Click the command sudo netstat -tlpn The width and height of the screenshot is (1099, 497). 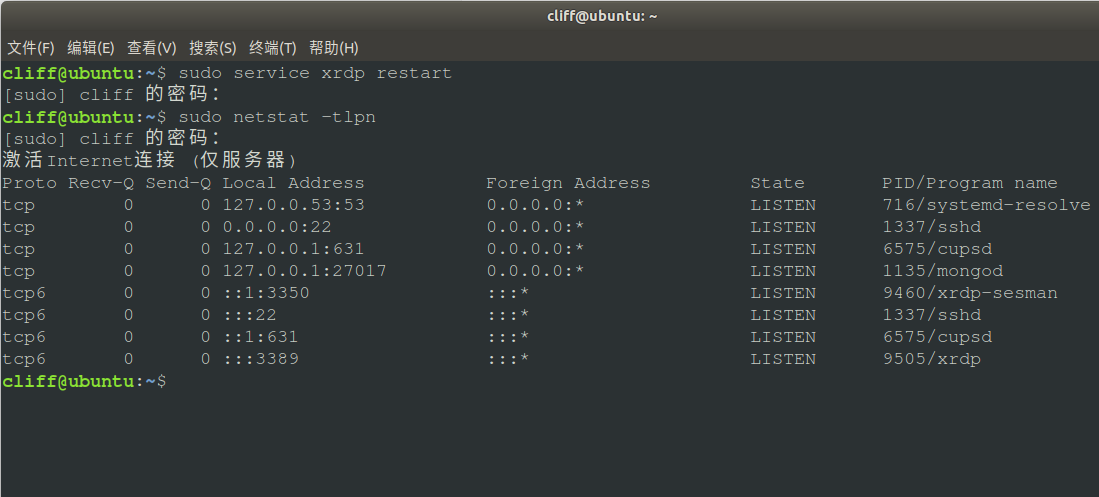(277, 117)
